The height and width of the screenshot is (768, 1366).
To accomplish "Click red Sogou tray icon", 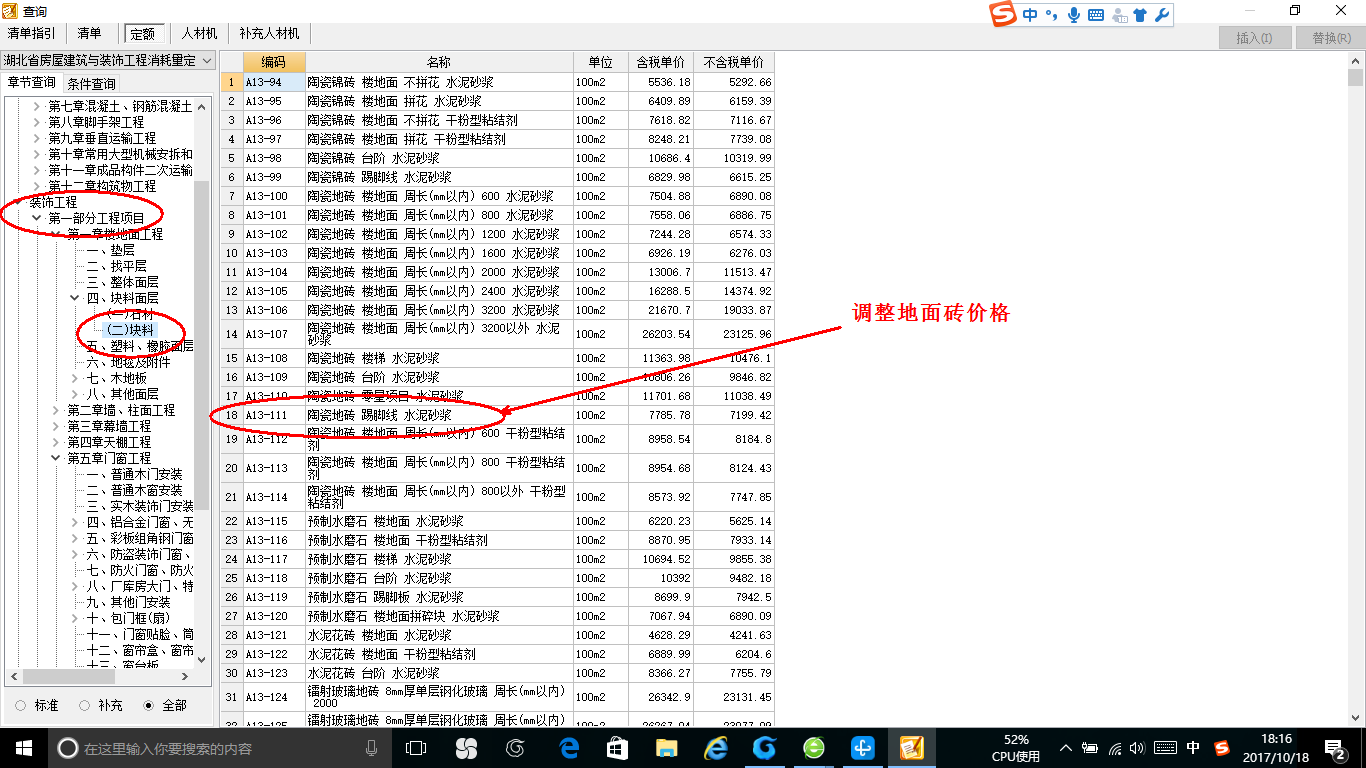I will (1222, 748).
